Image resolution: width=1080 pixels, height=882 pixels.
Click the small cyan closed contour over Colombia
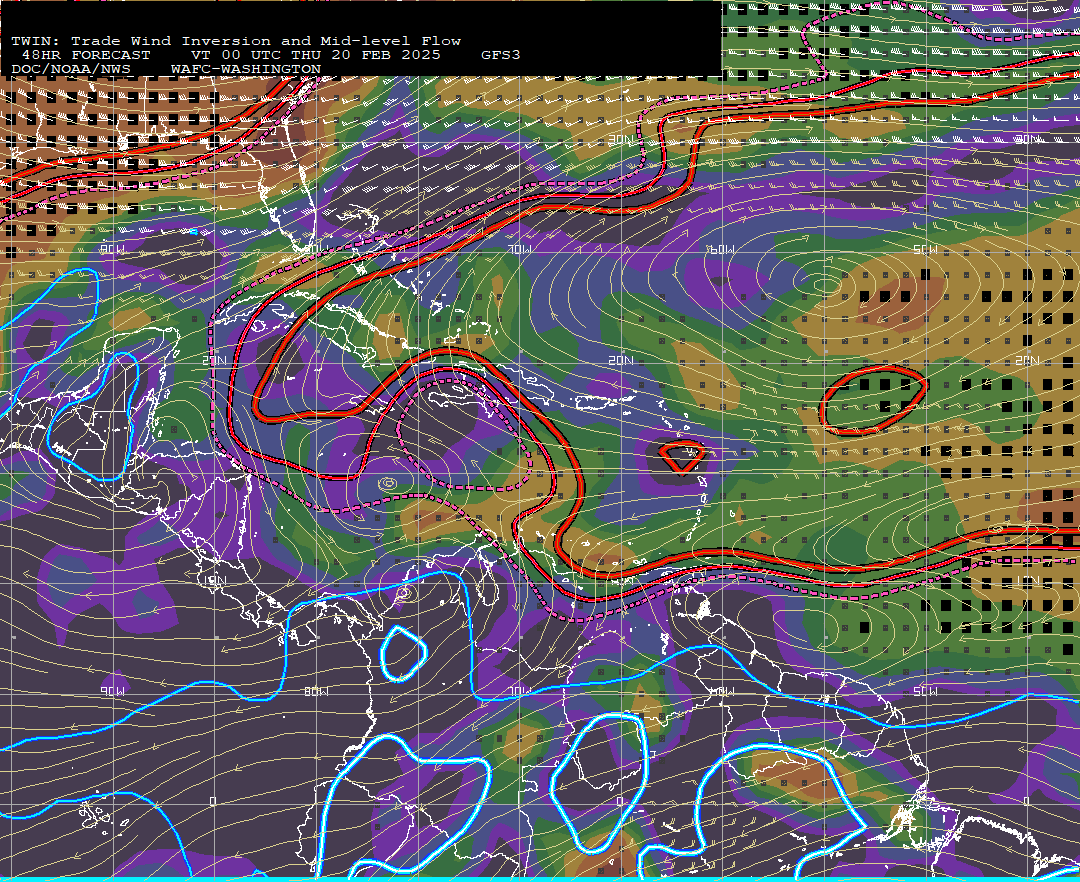[404, 653]
